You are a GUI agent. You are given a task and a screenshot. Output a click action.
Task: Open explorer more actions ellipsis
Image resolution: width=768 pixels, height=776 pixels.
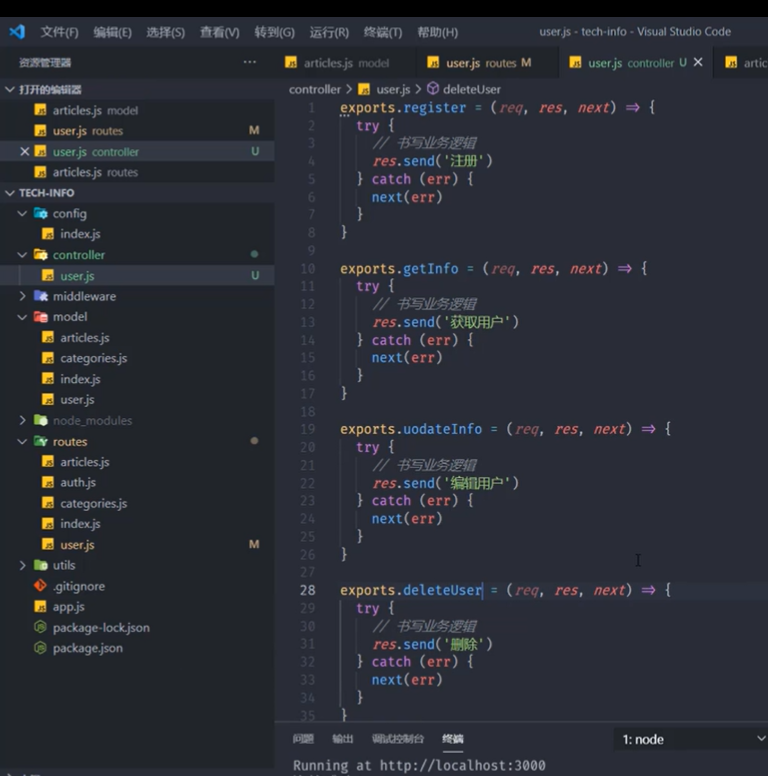(x=250, y=62)
